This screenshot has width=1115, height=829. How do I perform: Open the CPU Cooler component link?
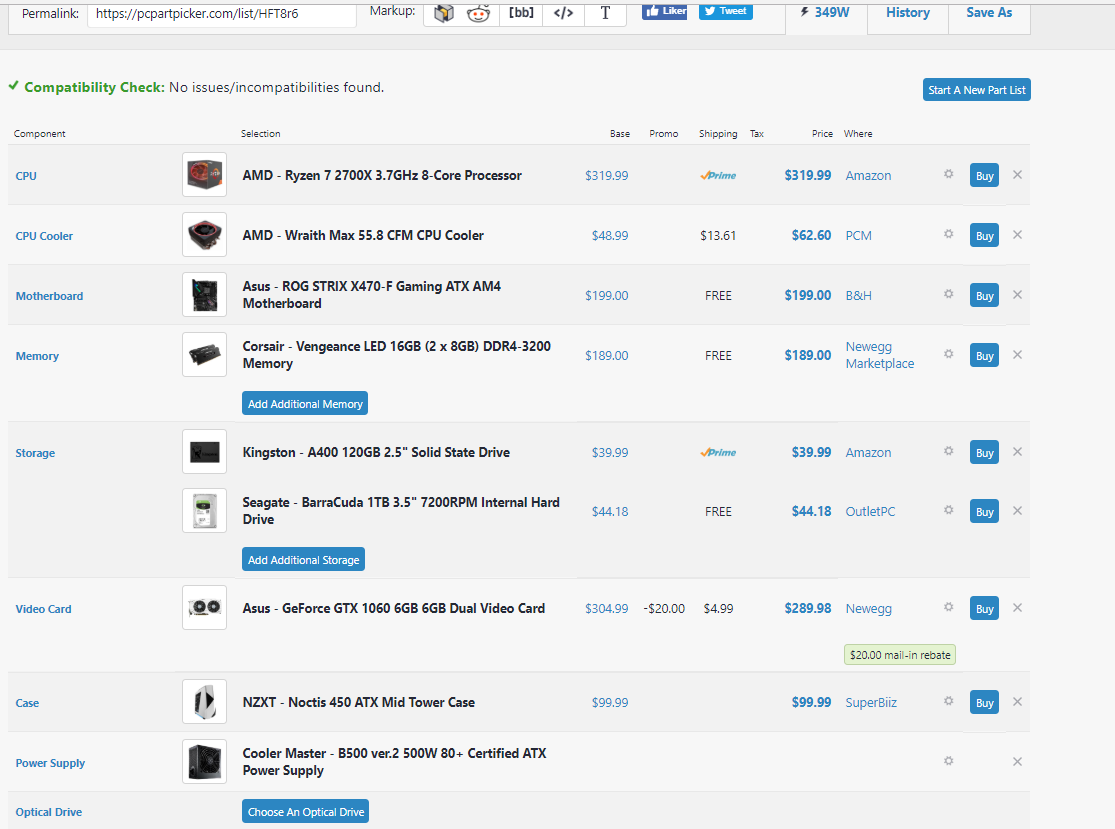(44, 236)
